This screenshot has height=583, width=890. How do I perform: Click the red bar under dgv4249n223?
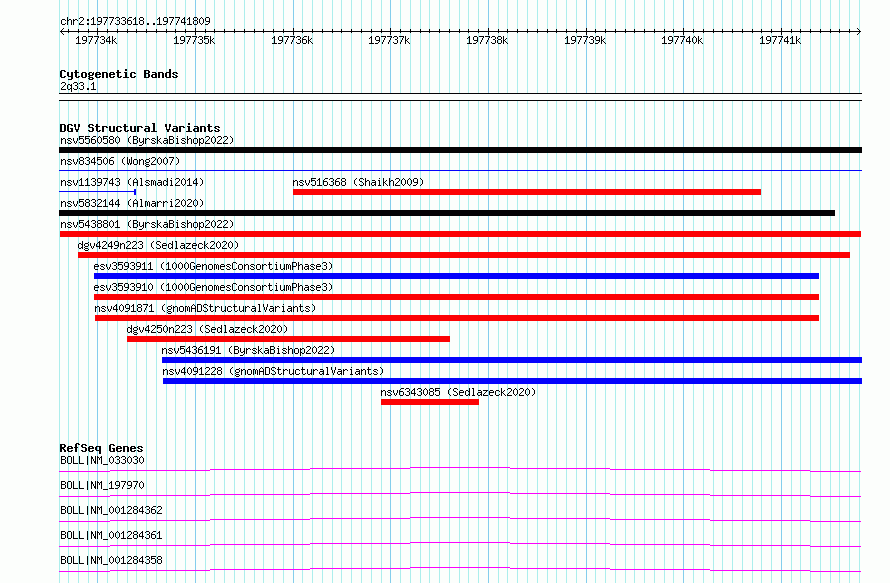[464, 255]
